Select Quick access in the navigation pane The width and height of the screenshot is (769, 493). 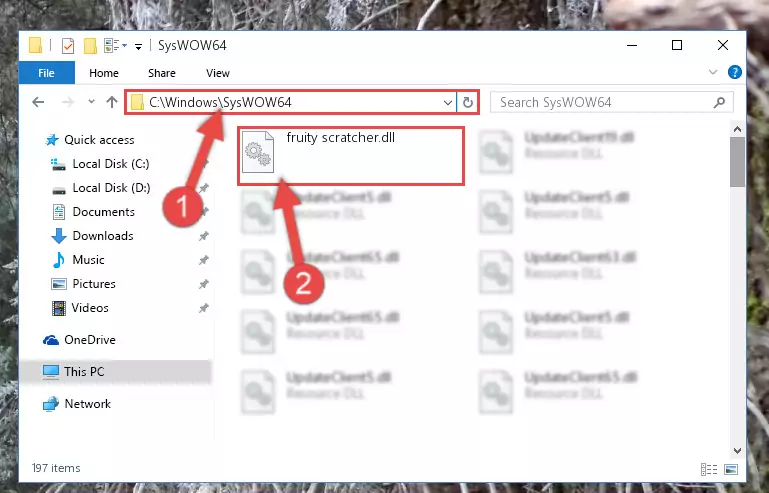click(99, 140)
